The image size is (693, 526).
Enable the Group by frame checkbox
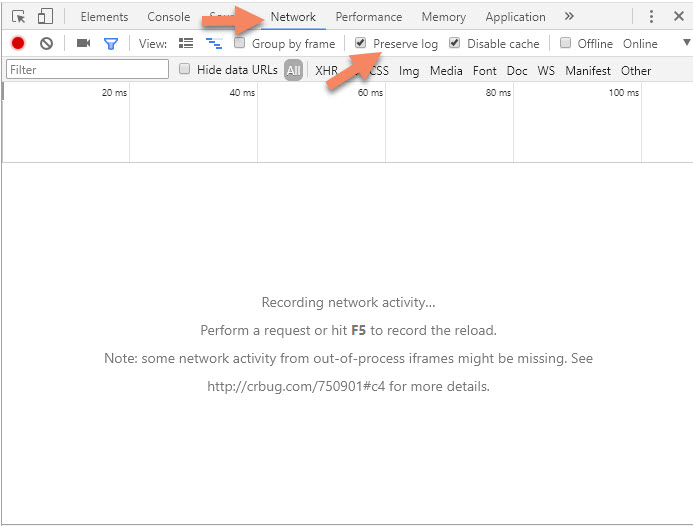(240, 43)
